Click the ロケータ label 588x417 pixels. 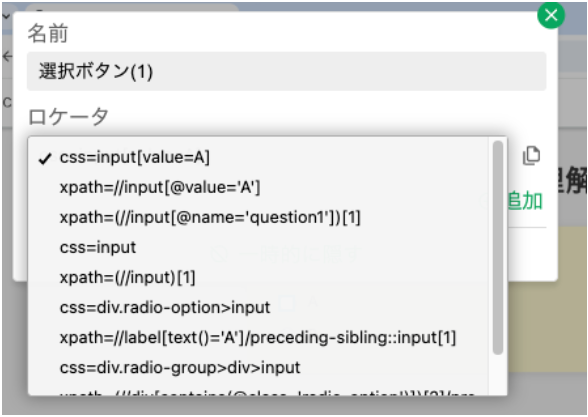coord(68,117)
